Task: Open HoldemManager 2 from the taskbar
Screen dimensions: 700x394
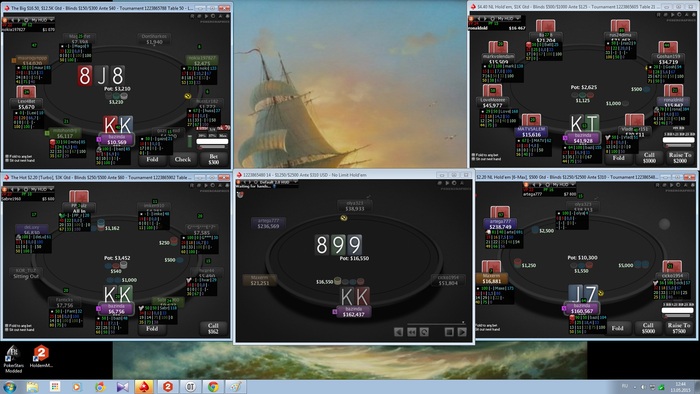Action: [168, 387]
